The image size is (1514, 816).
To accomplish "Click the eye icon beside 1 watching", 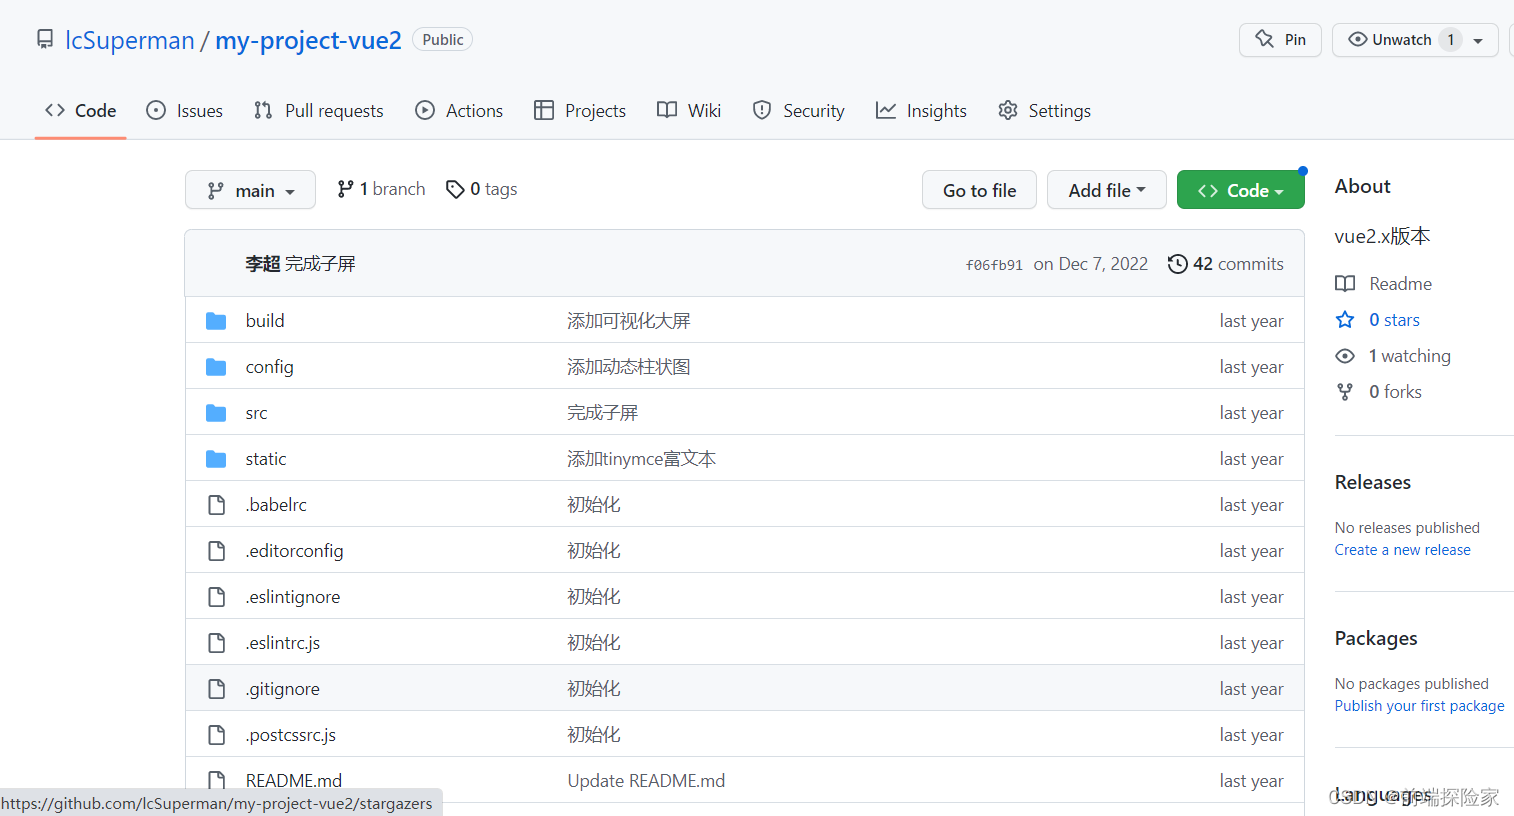I will [x=1345, y=356].
